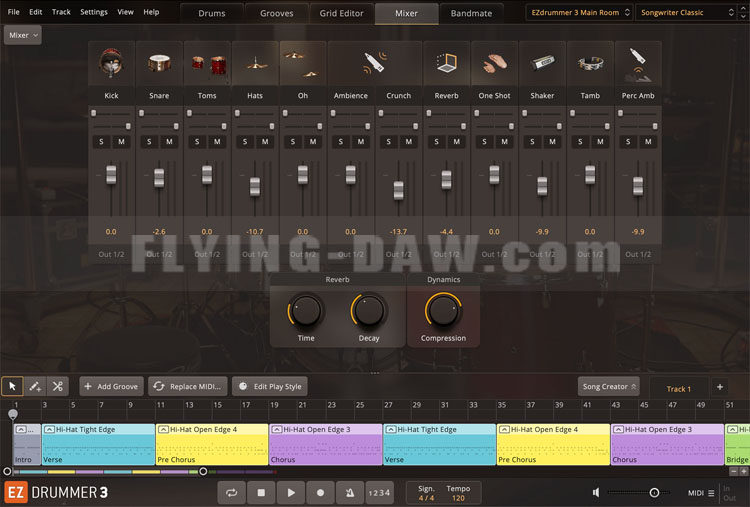Toggle the loop playback button
The image size is (750, 507).
point(232,493)
